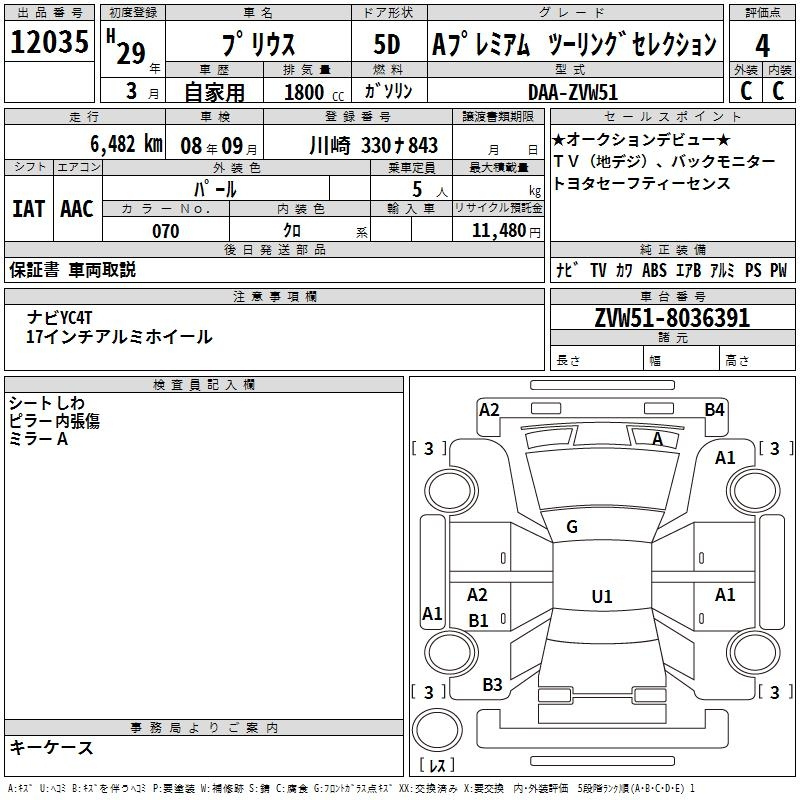Click the B4 damage mark on diagram
The height and width of the screenshot is (800, 800).
coord(714,410)
